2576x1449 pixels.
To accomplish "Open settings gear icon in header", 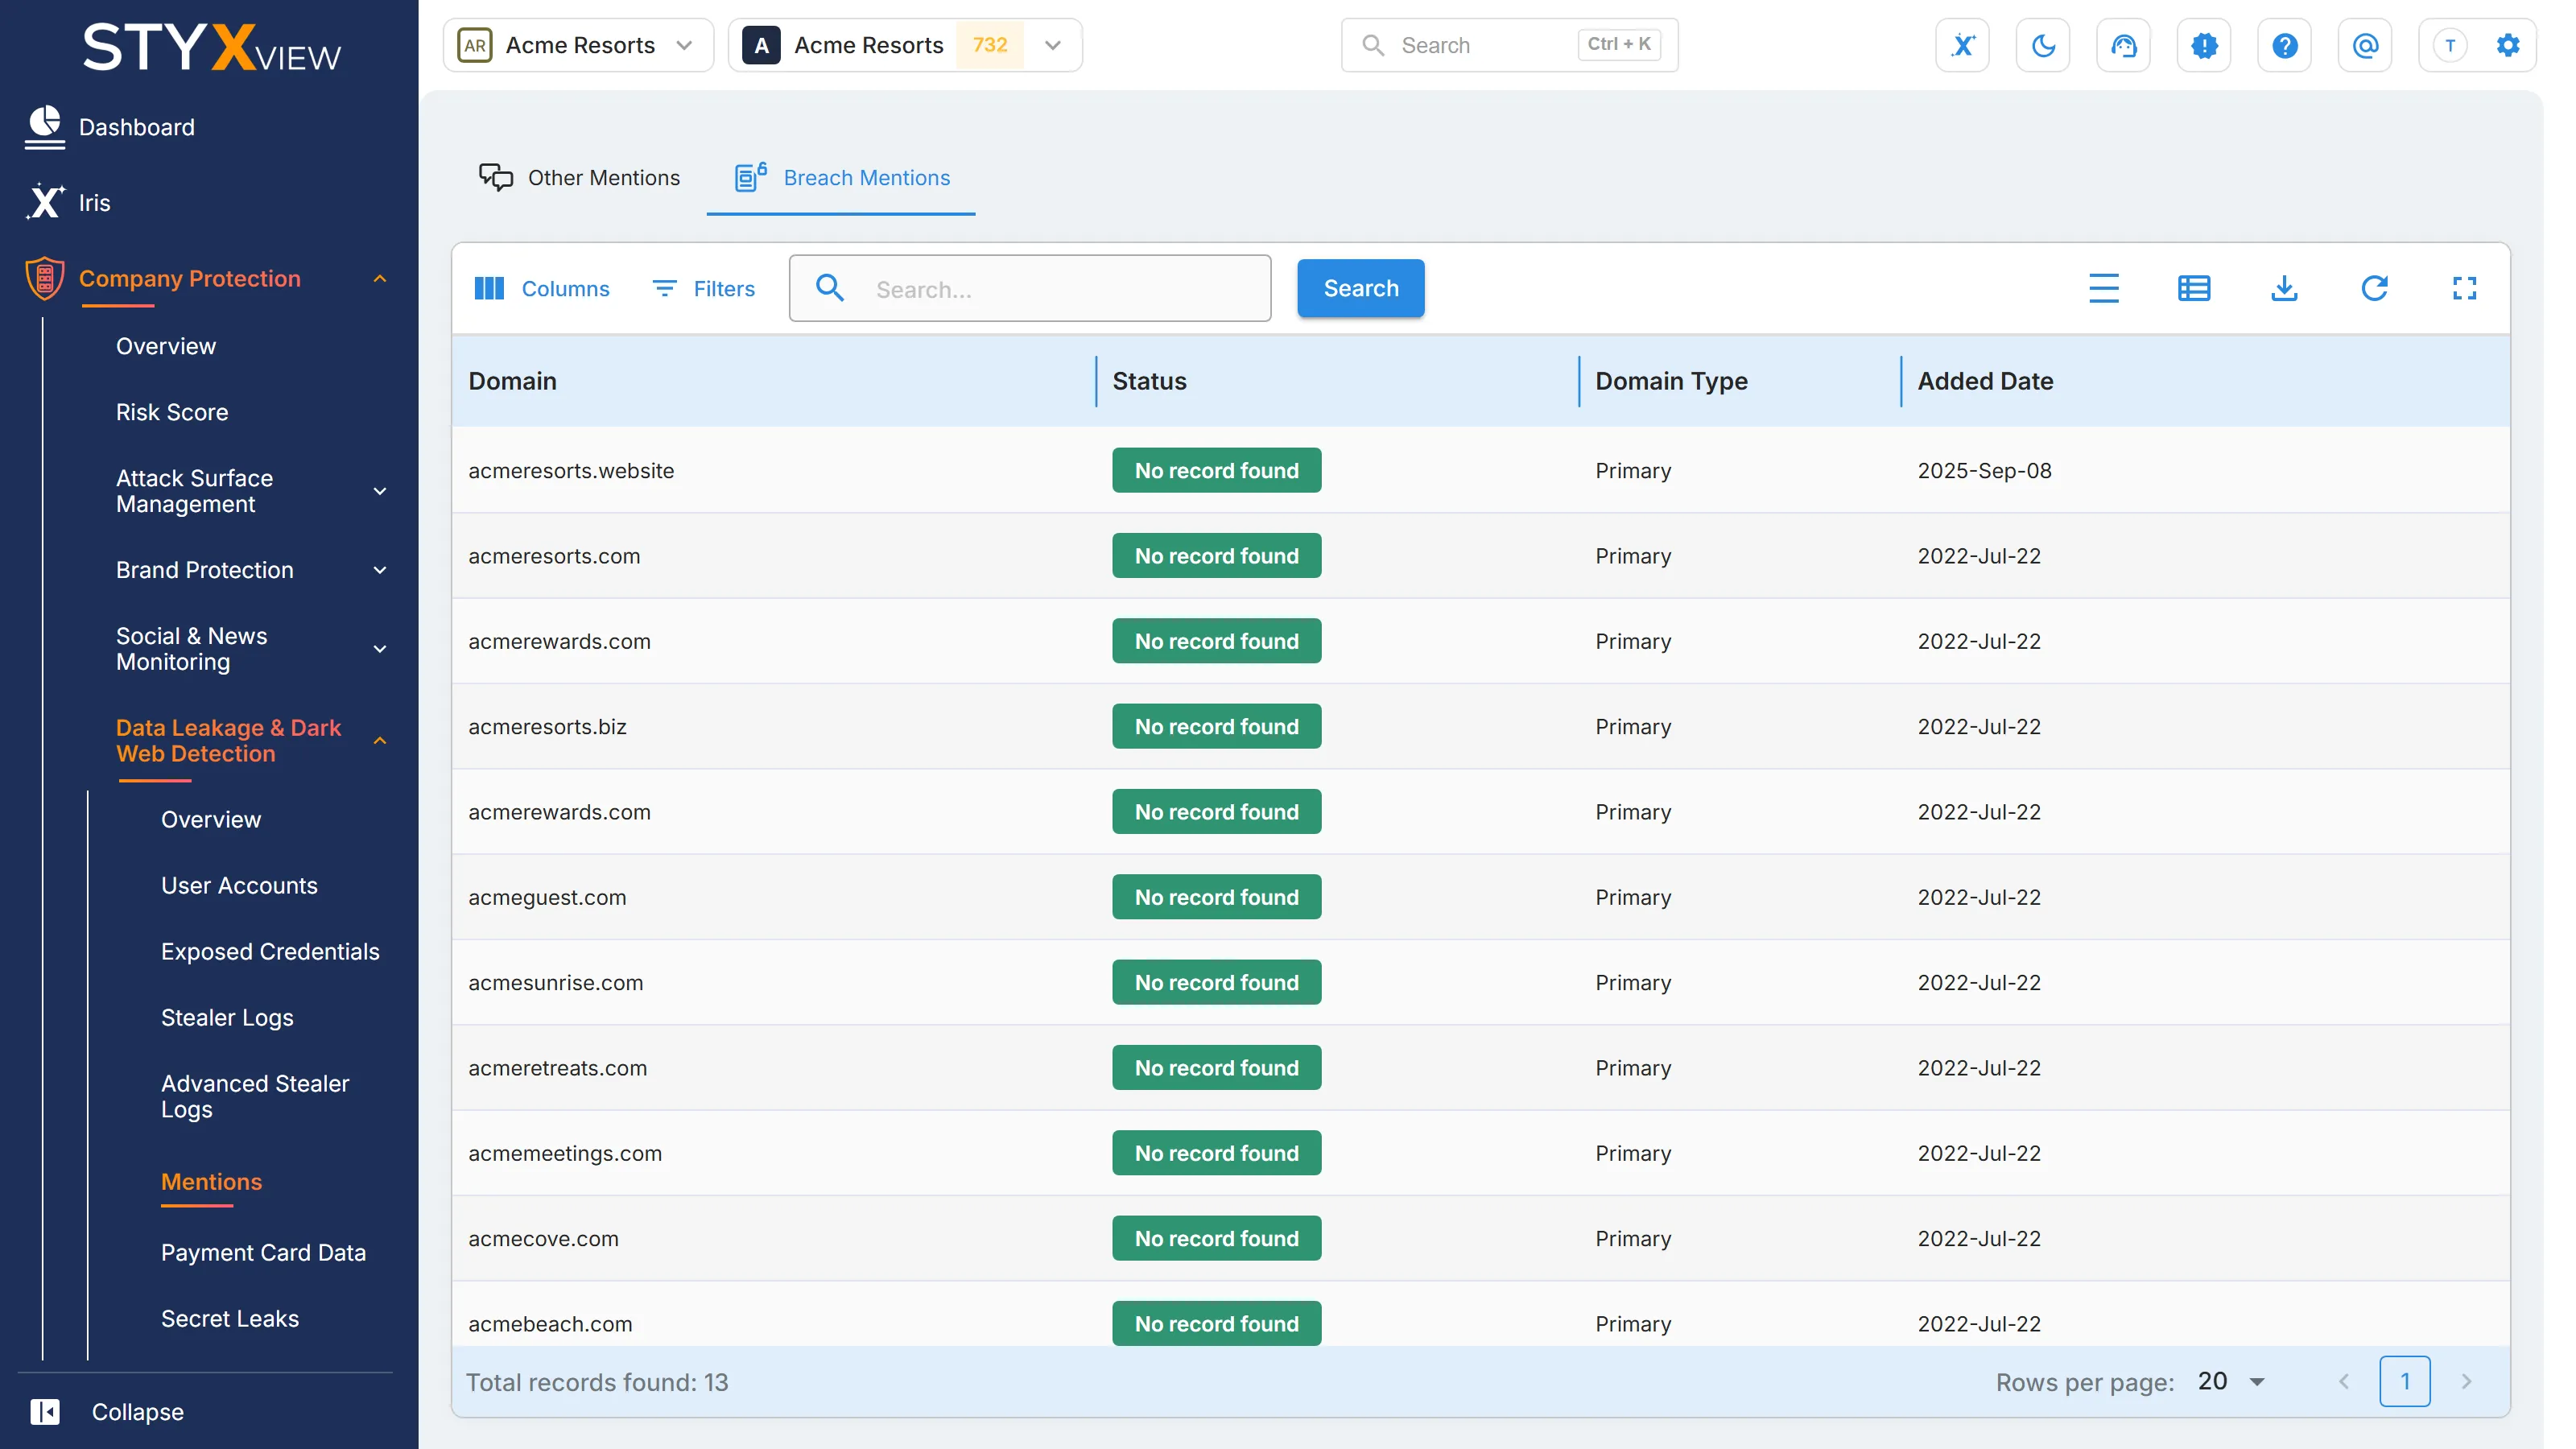I will 2508,45.
